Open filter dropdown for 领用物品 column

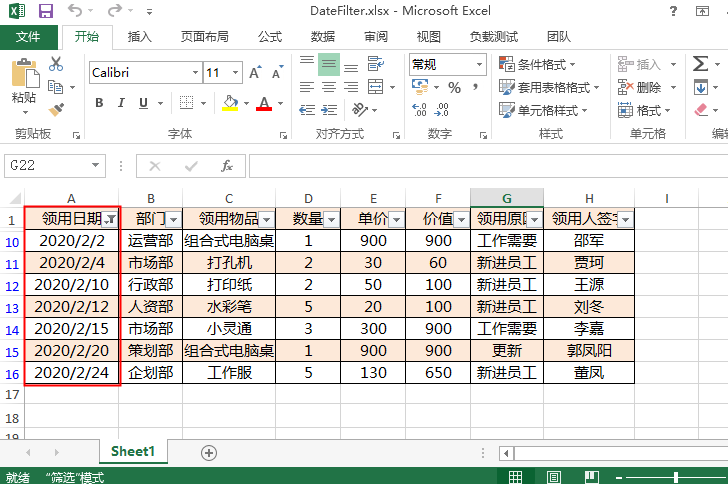point(266,220)
